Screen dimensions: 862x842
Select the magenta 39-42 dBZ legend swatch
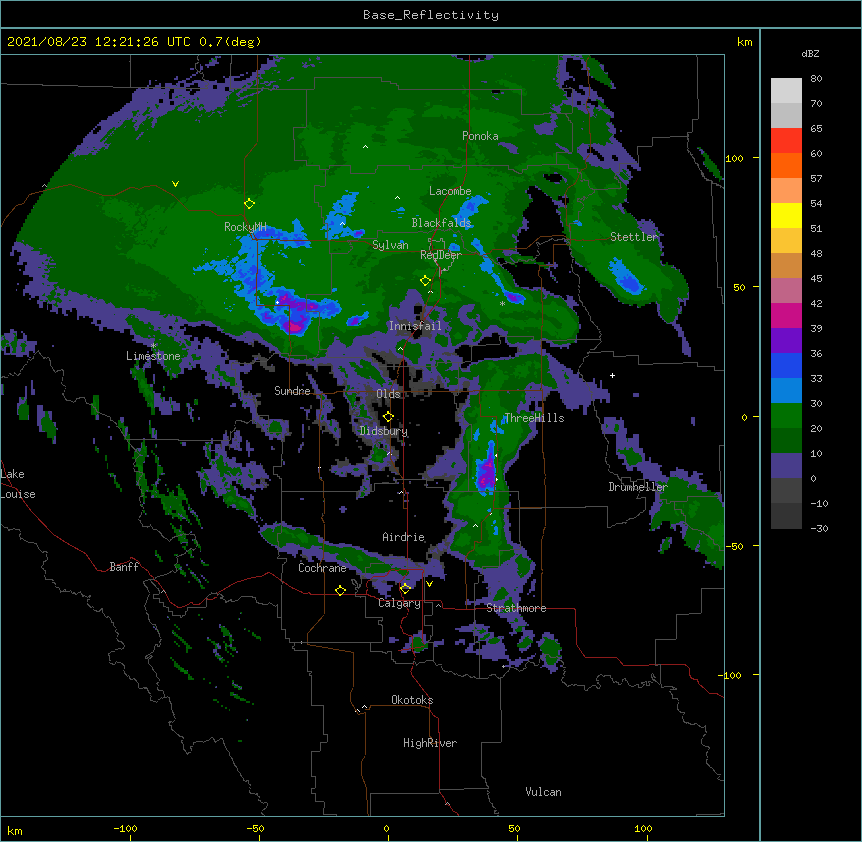[x=786, y=315]
